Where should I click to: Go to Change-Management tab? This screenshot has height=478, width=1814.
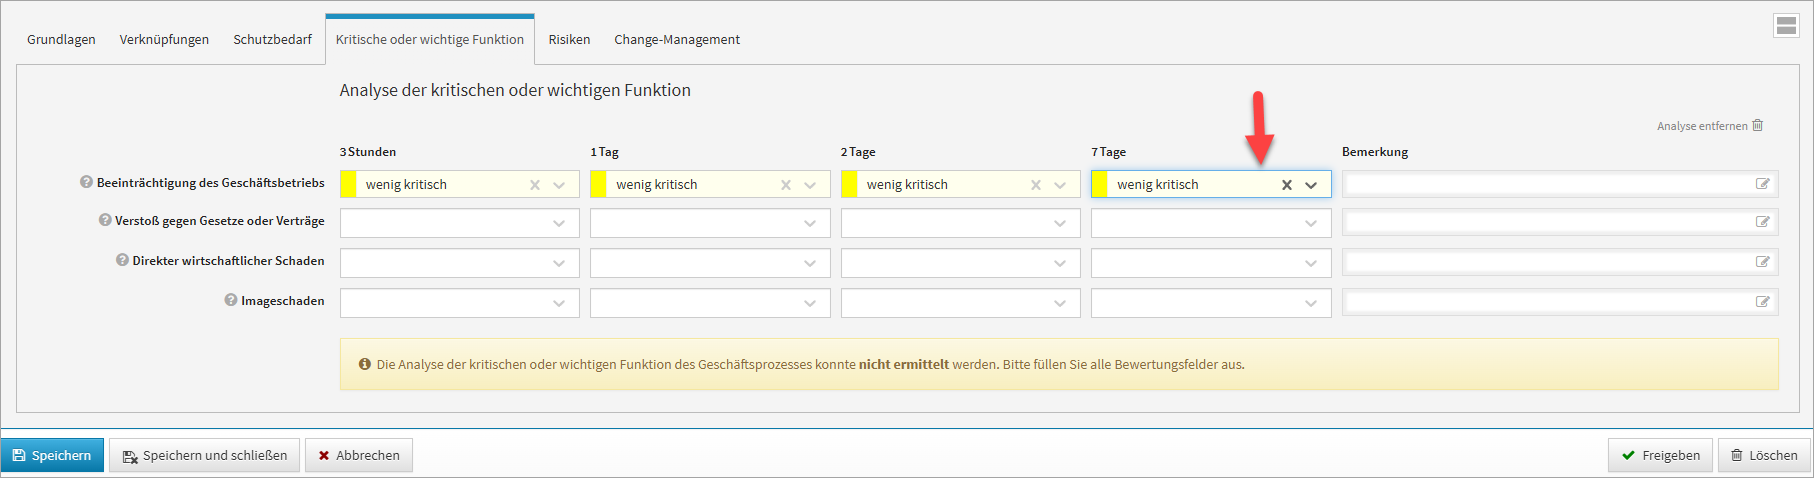pos(677,40)
